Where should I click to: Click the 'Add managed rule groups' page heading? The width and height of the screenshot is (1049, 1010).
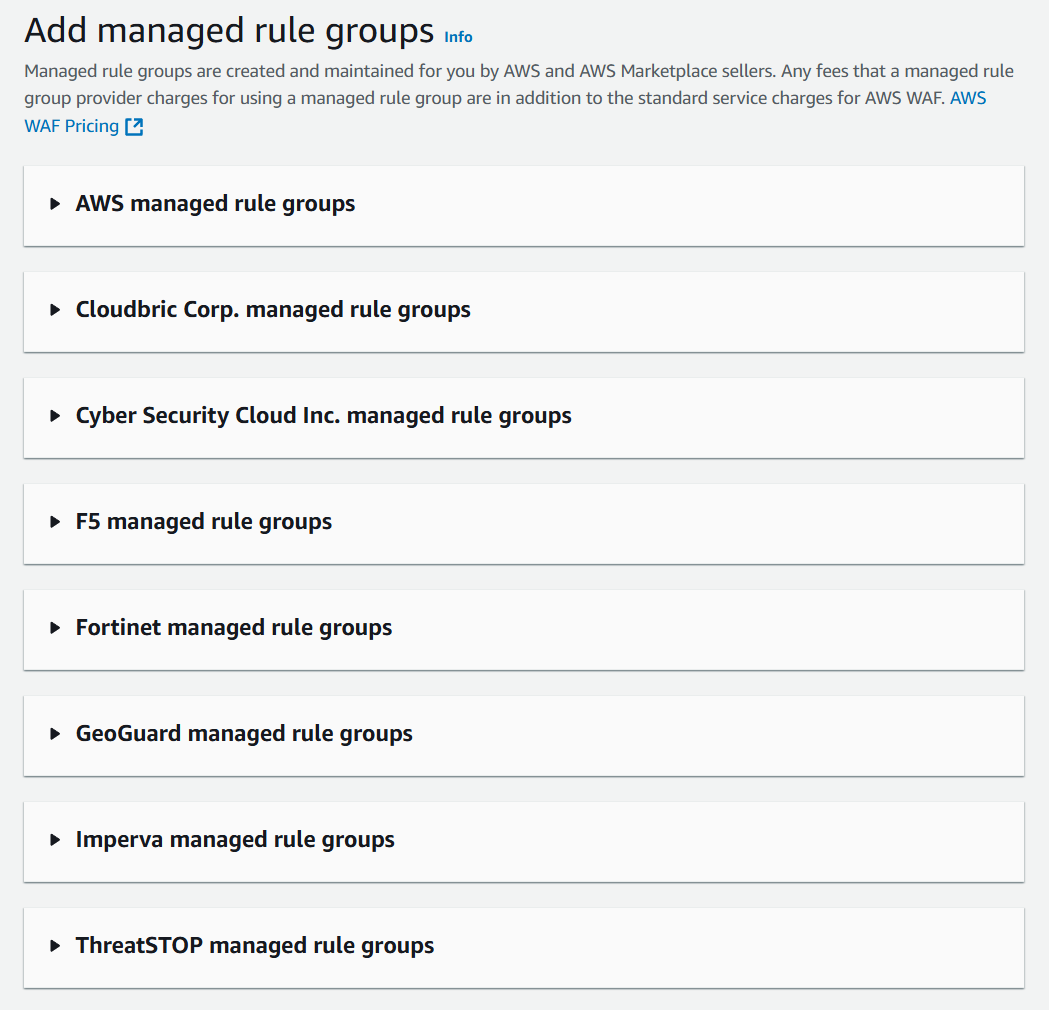(229, 31)
